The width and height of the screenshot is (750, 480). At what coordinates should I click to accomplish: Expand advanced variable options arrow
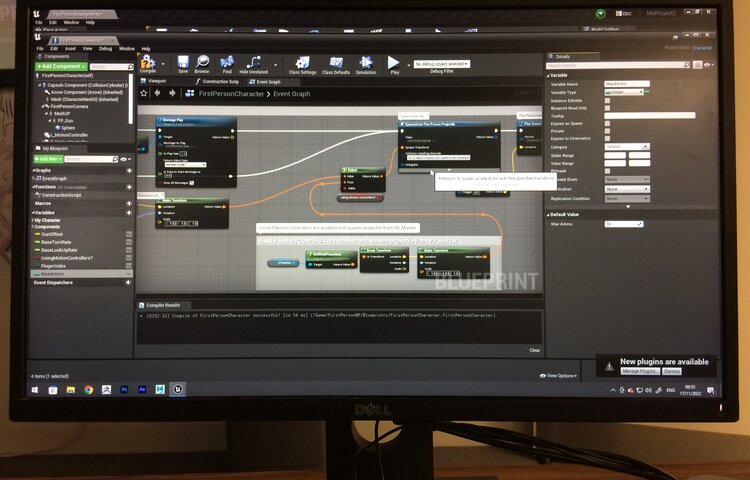pyautogui.click(x=628, y=207)
